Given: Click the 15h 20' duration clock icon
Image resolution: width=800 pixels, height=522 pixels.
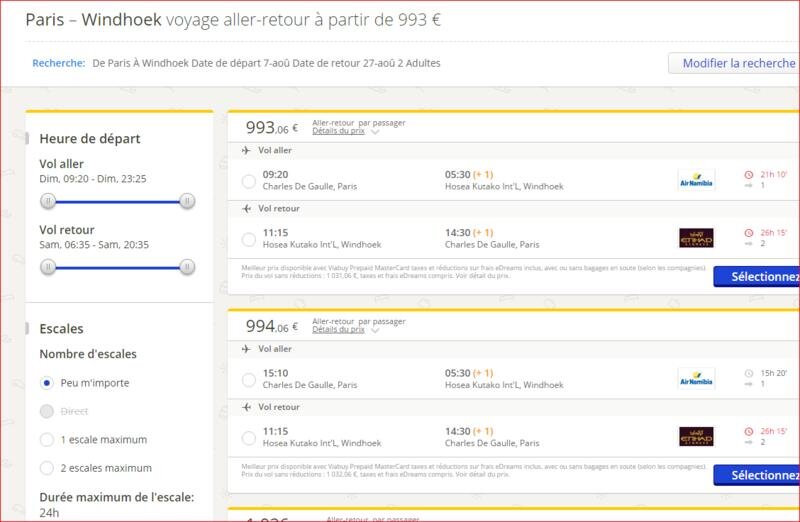Looking at the screenshot, I should [x=747, y=372].
